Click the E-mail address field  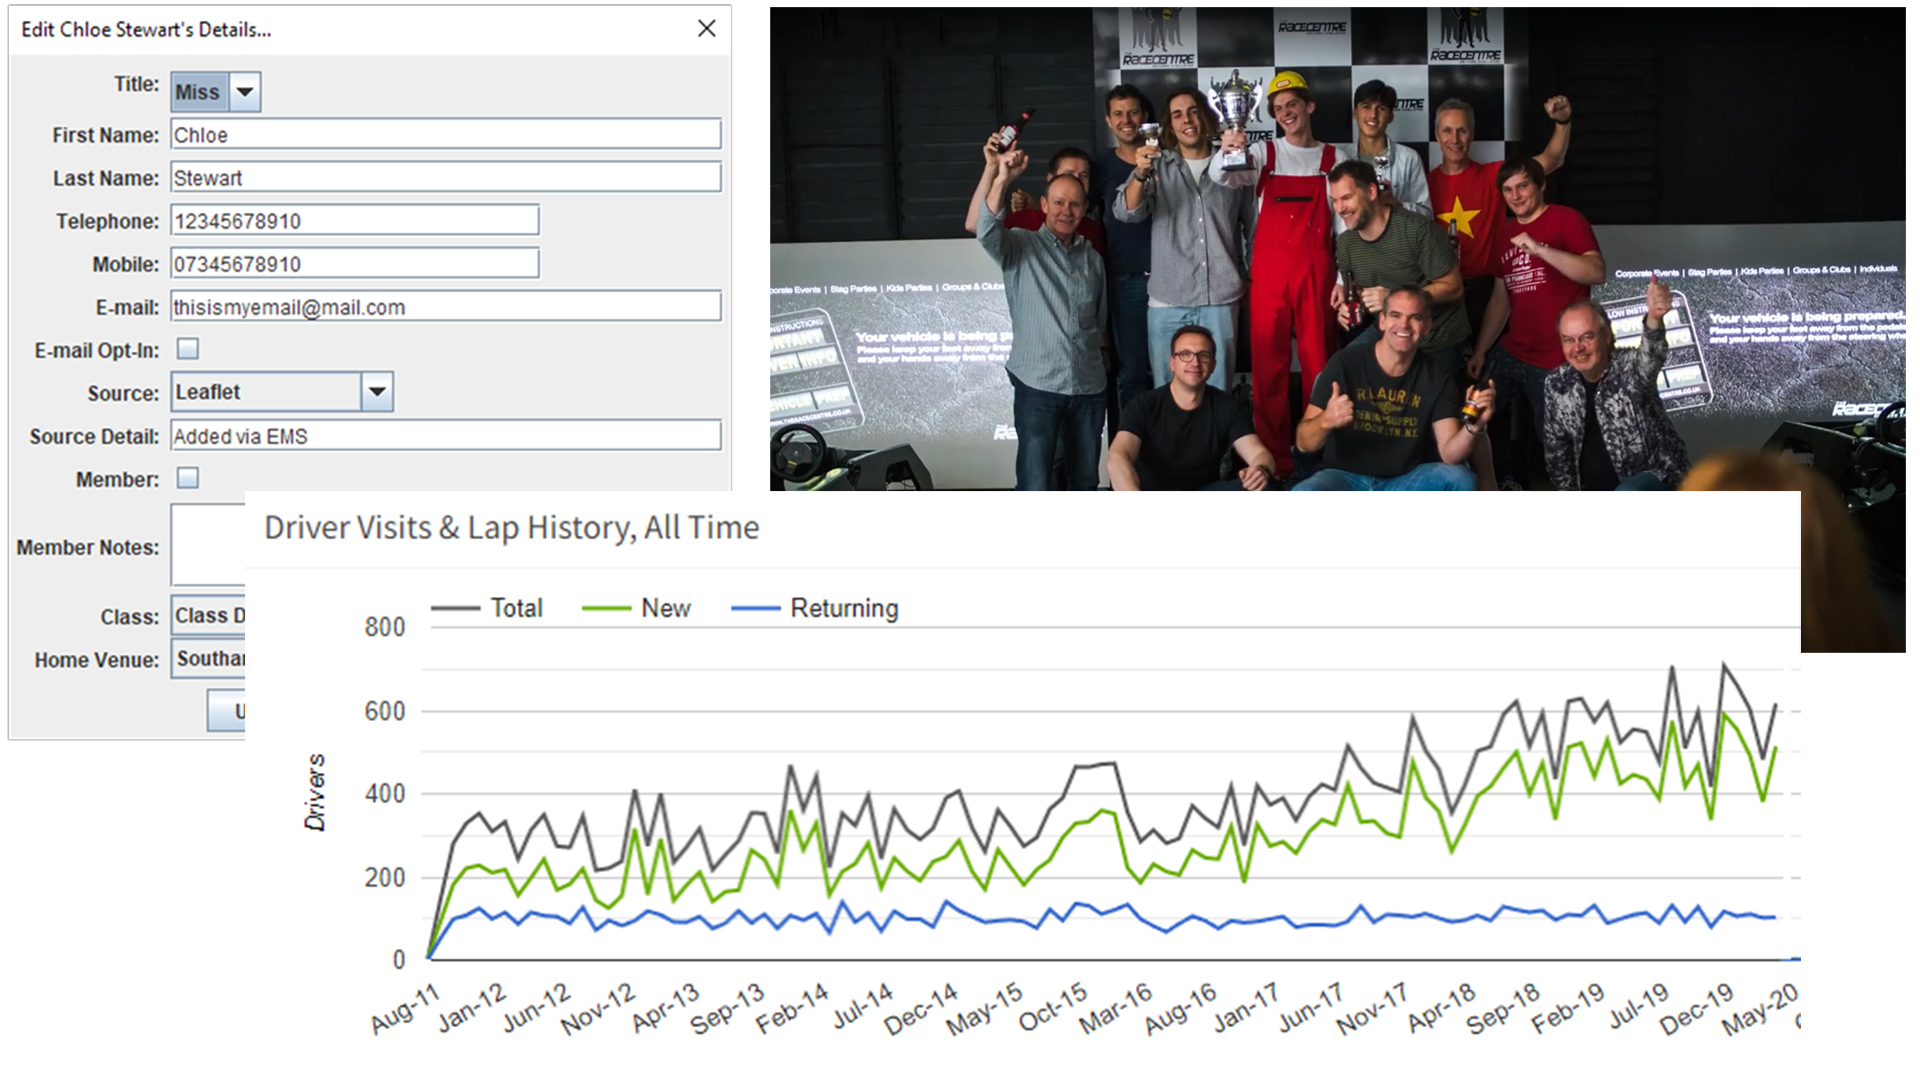pyautogui.click(x=445, y=307)
